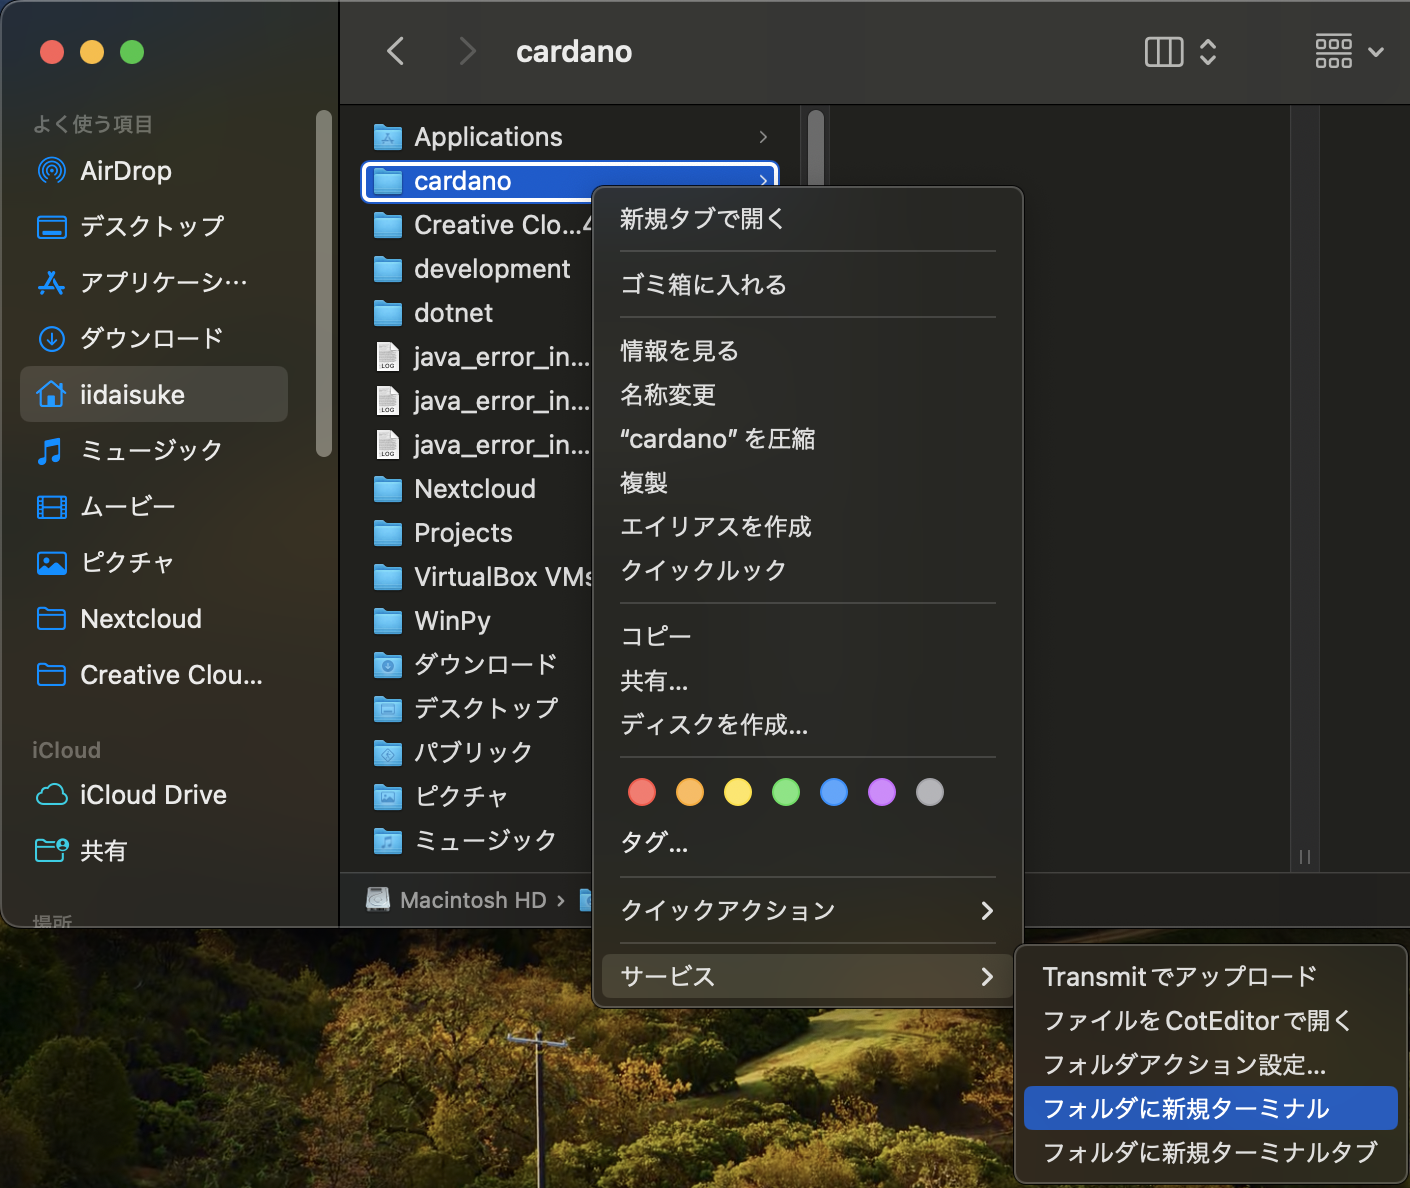This screenshot has height=1188, width=1410.
Task: Click the パブリック folder icon
Action: tap(388, 753)
